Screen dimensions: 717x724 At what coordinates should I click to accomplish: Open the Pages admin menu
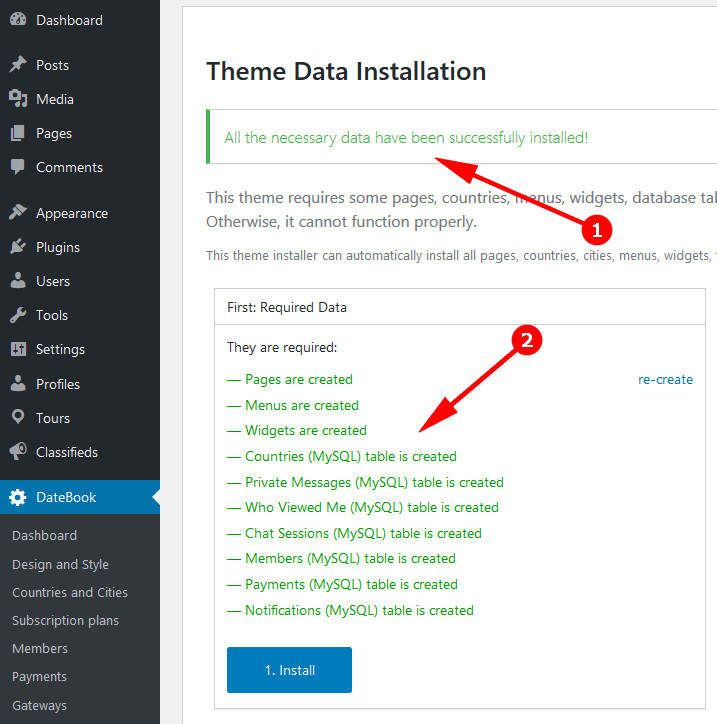coord(54,133)
